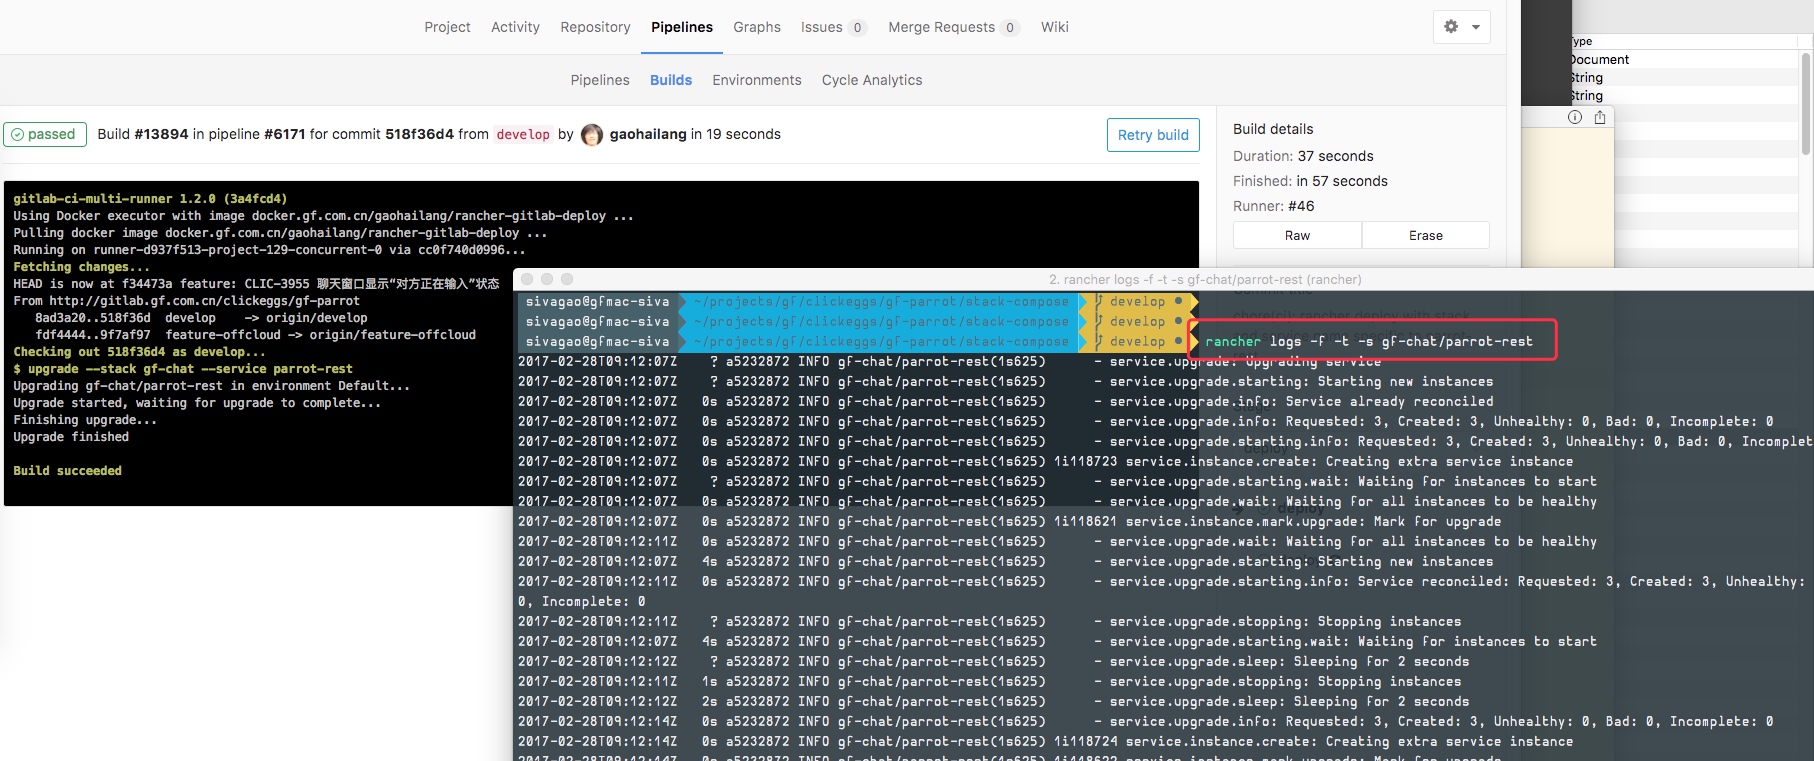This screenshot has width=1814, height=761.
Task: Open Runner #46 link
Action: (1301, 206)
